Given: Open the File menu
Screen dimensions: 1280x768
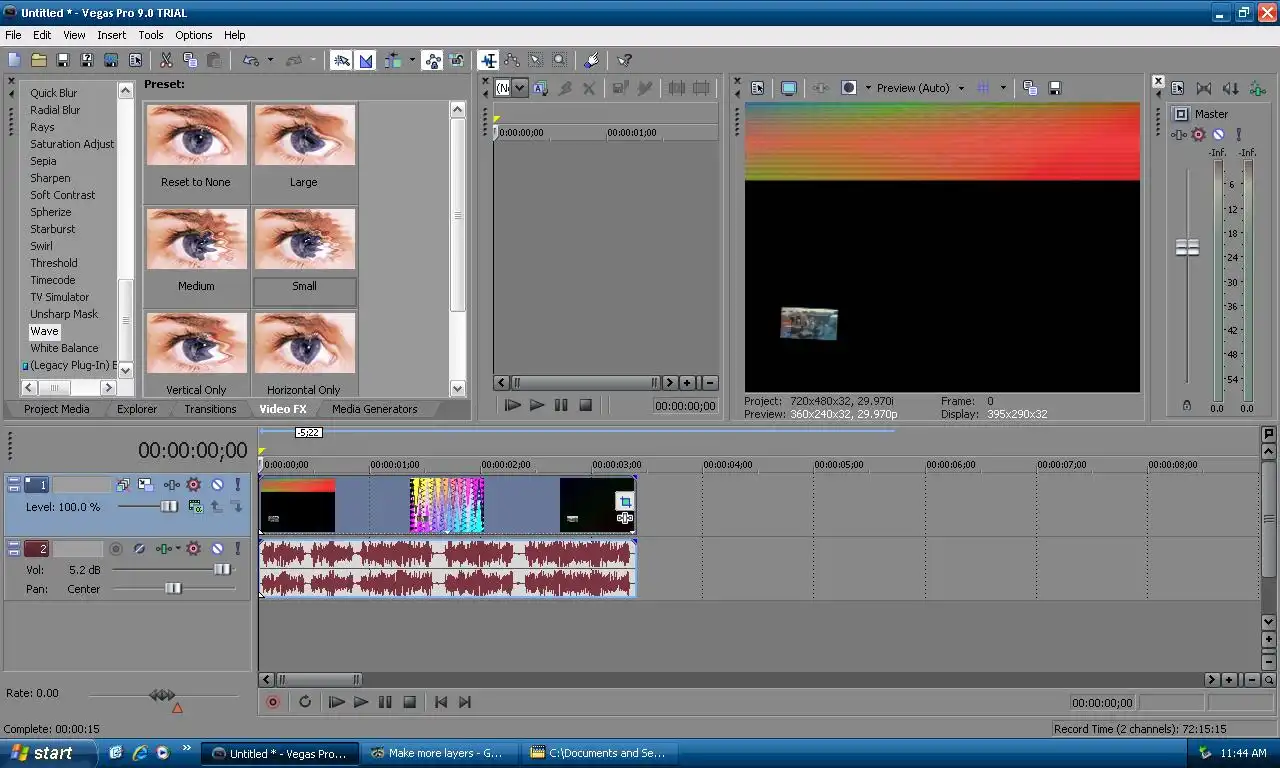Looking at the screenshot, I should [13, 35].
